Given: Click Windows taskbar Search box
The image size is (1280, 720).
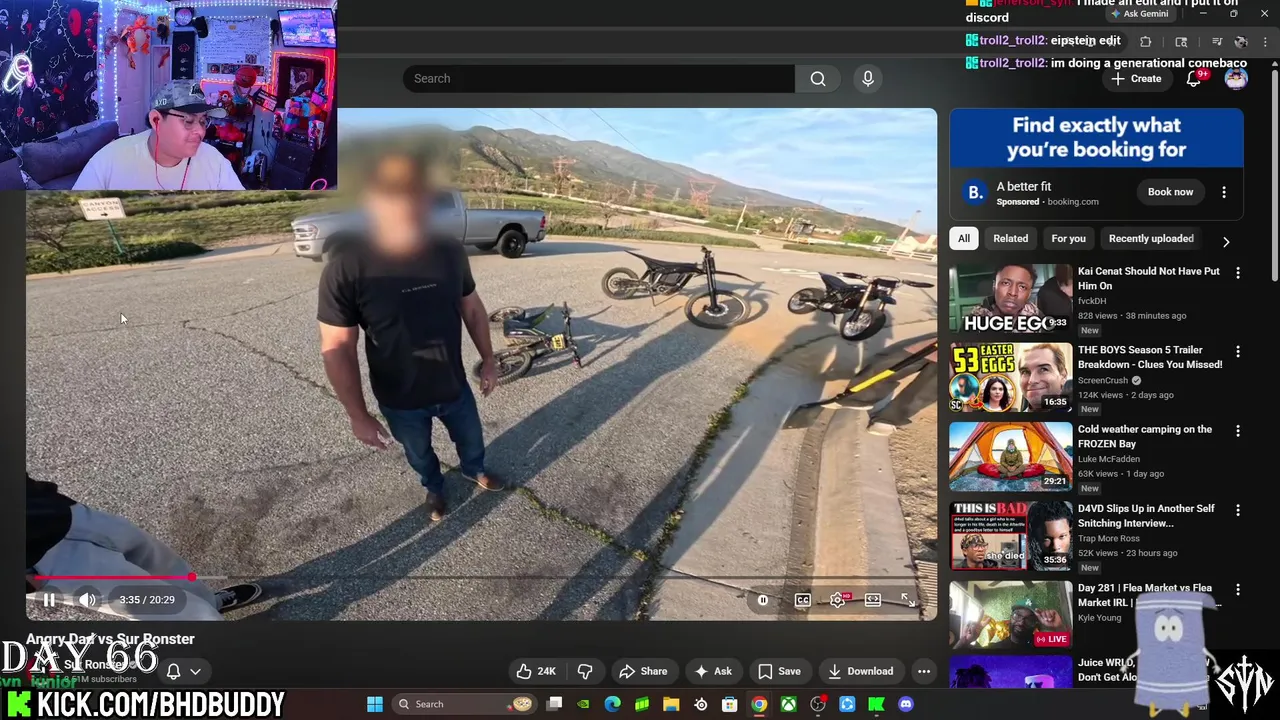Looking at the screenshot, I should click(464, 704).
